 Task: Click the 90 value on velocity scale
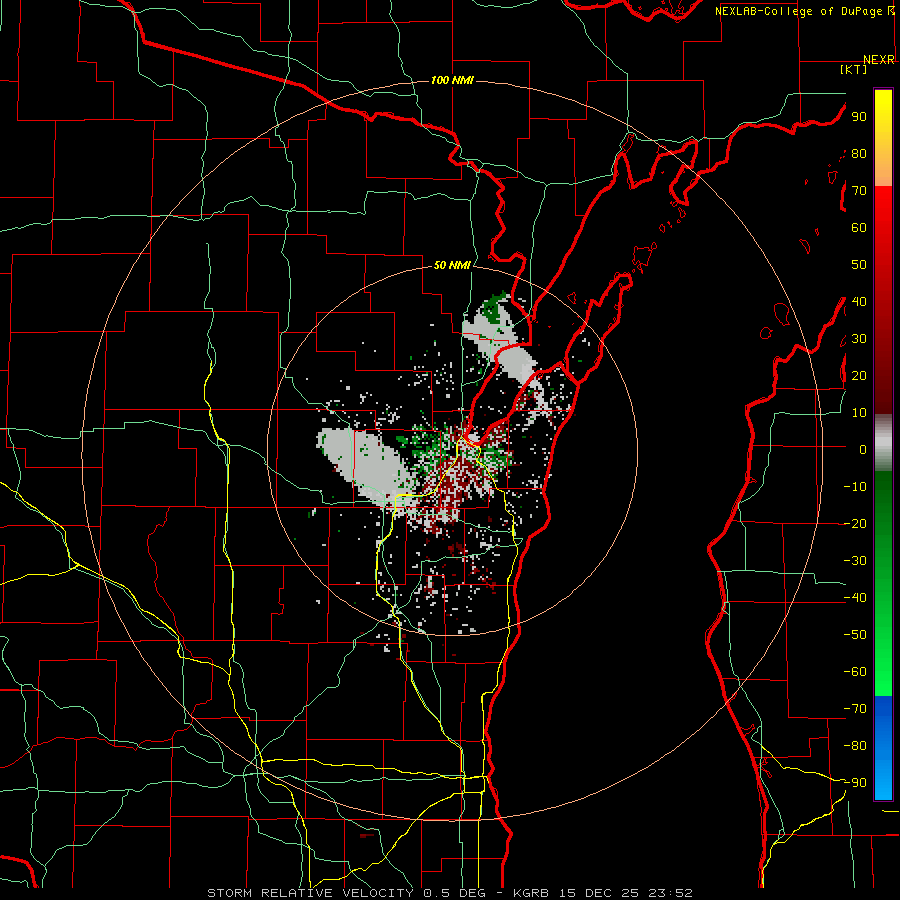pyautogui.click(x=859, y=117)
